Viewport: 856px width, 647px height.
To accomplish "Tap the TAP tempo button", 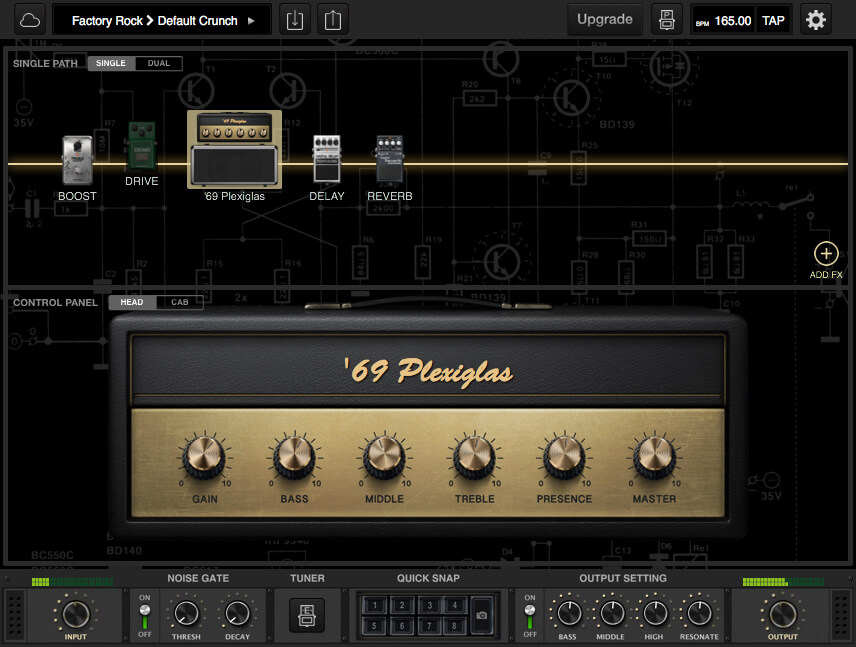I will click(x=773, y=21).
